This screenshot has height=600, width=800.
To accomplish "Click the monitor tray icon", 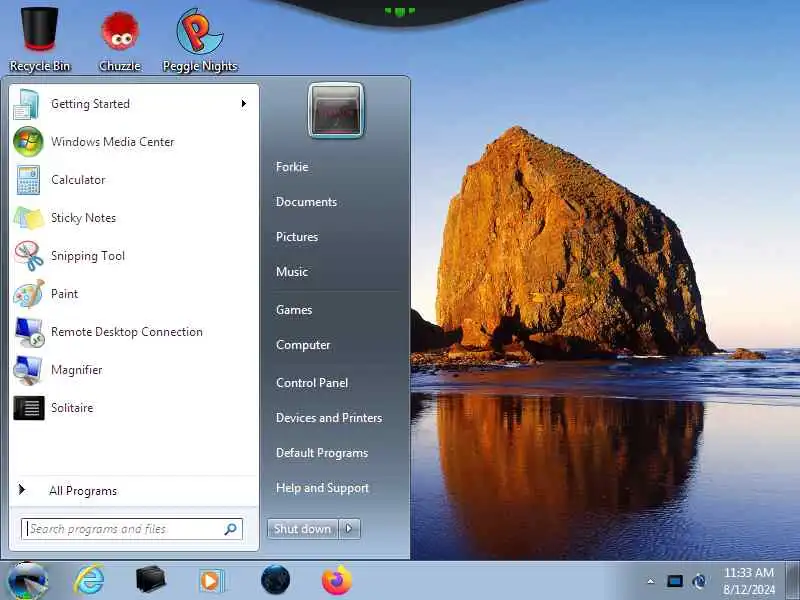I will click(675, 581).
